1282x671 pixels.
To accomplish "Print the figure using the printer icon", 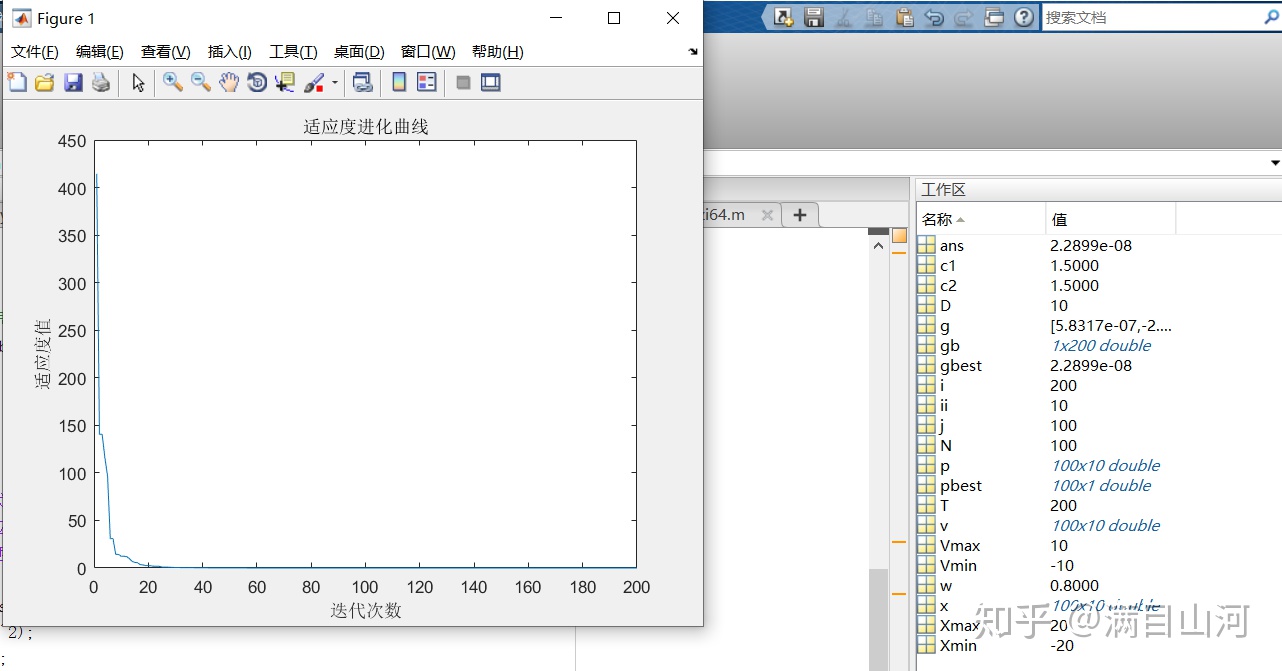I will (101, 83).
